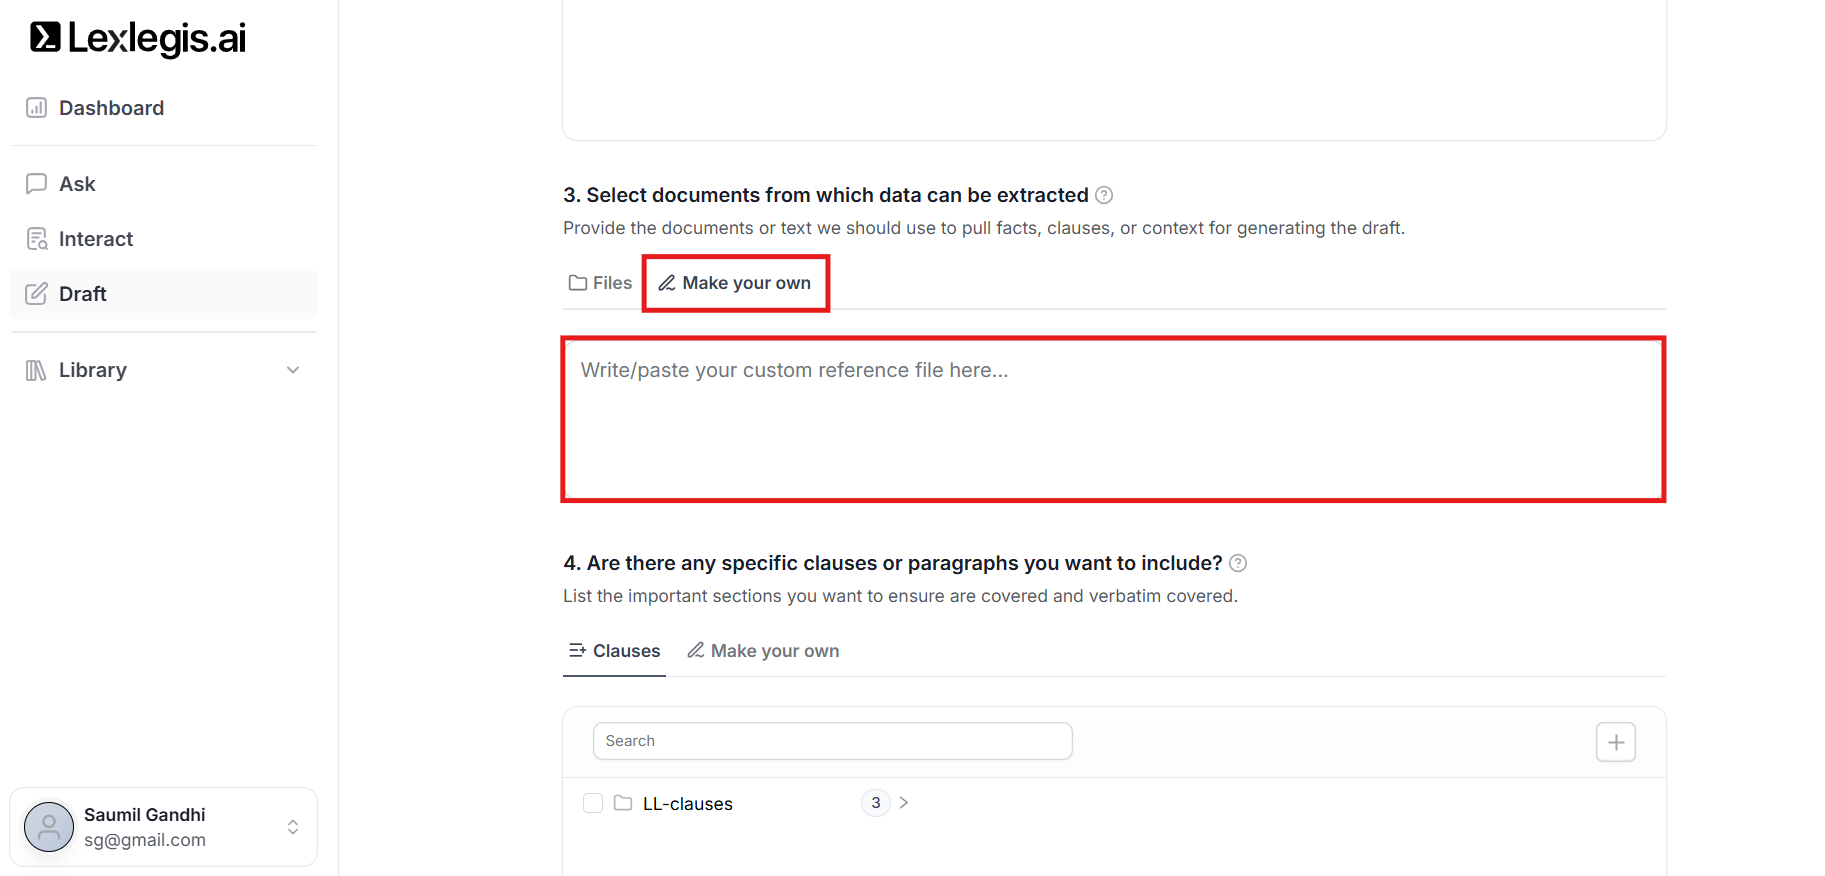Click the user avatar icon

[x=49, y=827]
